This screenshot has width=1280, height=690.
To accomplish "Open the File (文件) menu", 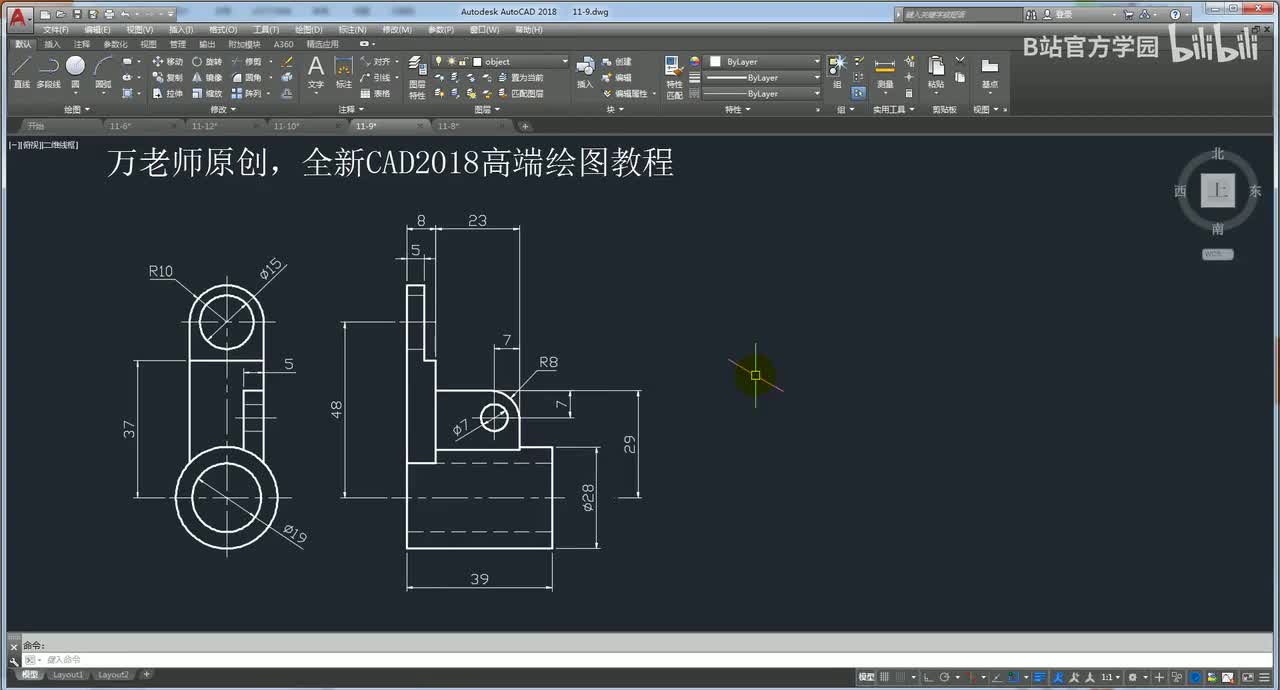I will coord(56,30).
